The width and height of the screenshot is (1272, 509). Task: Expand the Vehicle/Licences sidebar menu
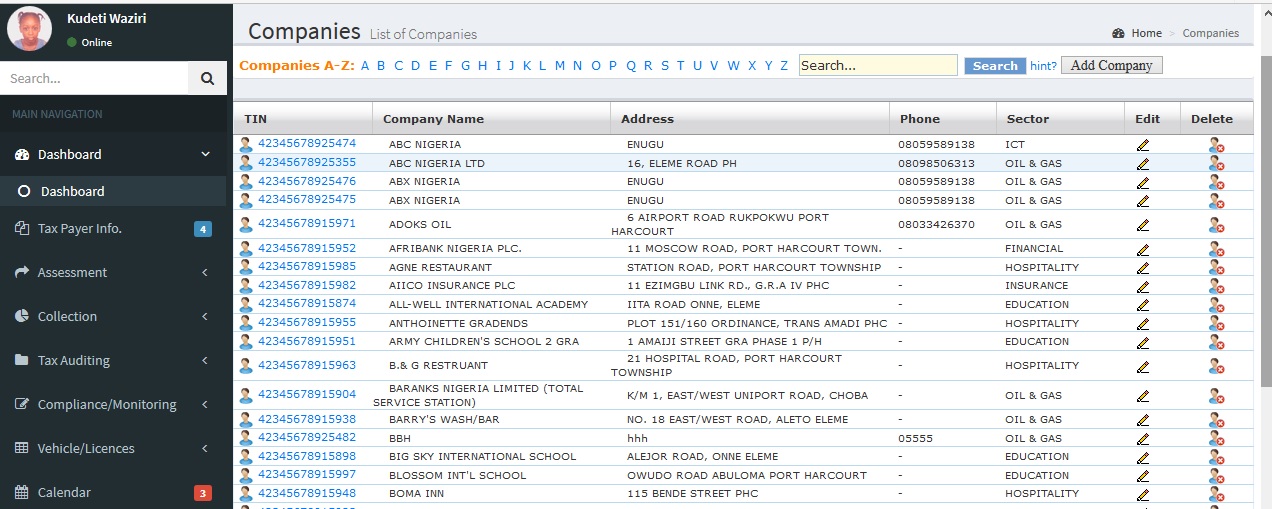[x=113, y=448]
